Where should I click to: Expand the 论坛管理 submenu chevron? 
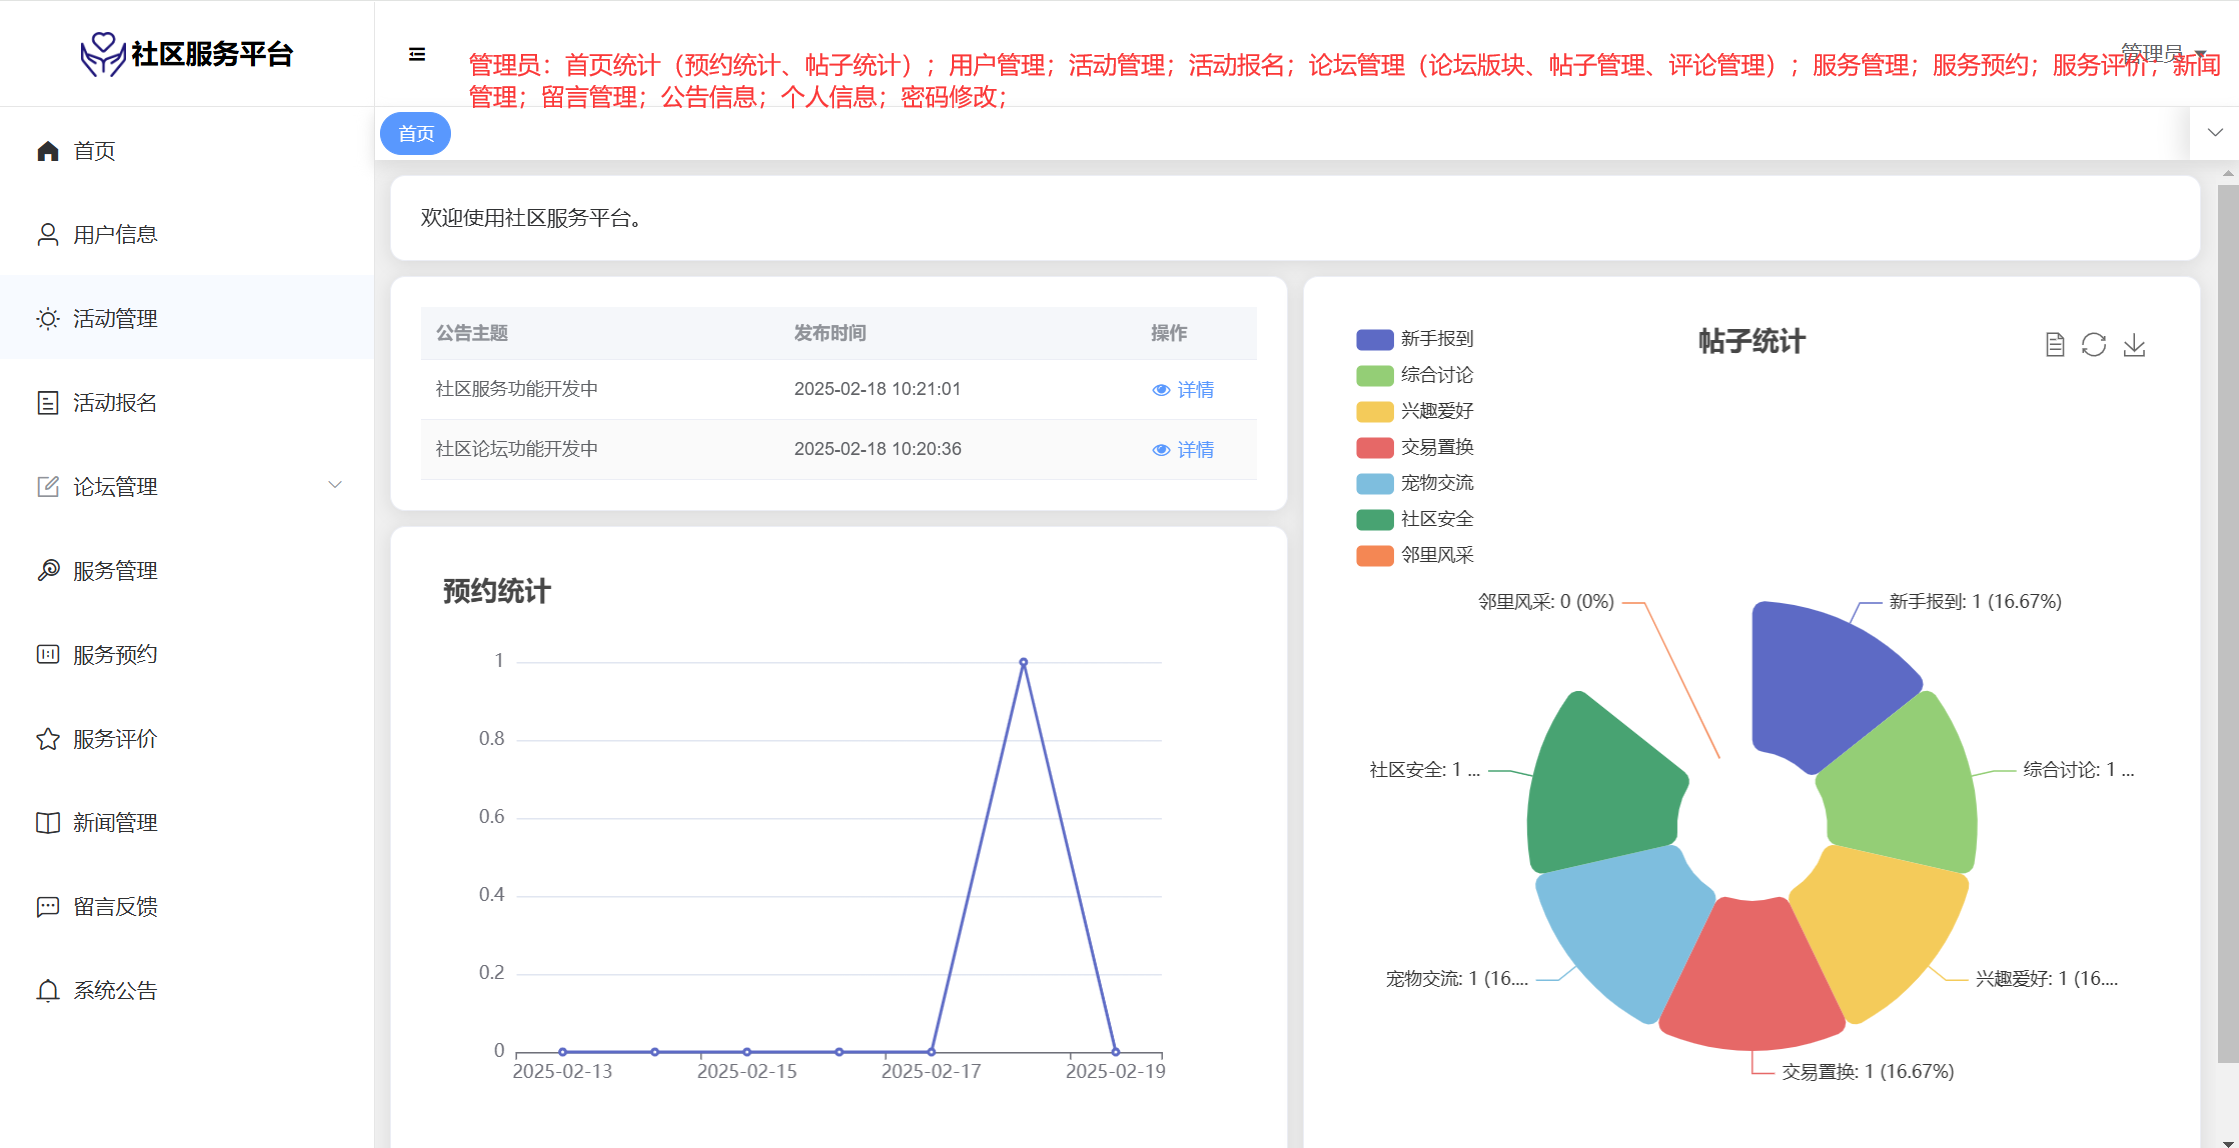pyautogui.click(x=335, y=485)
